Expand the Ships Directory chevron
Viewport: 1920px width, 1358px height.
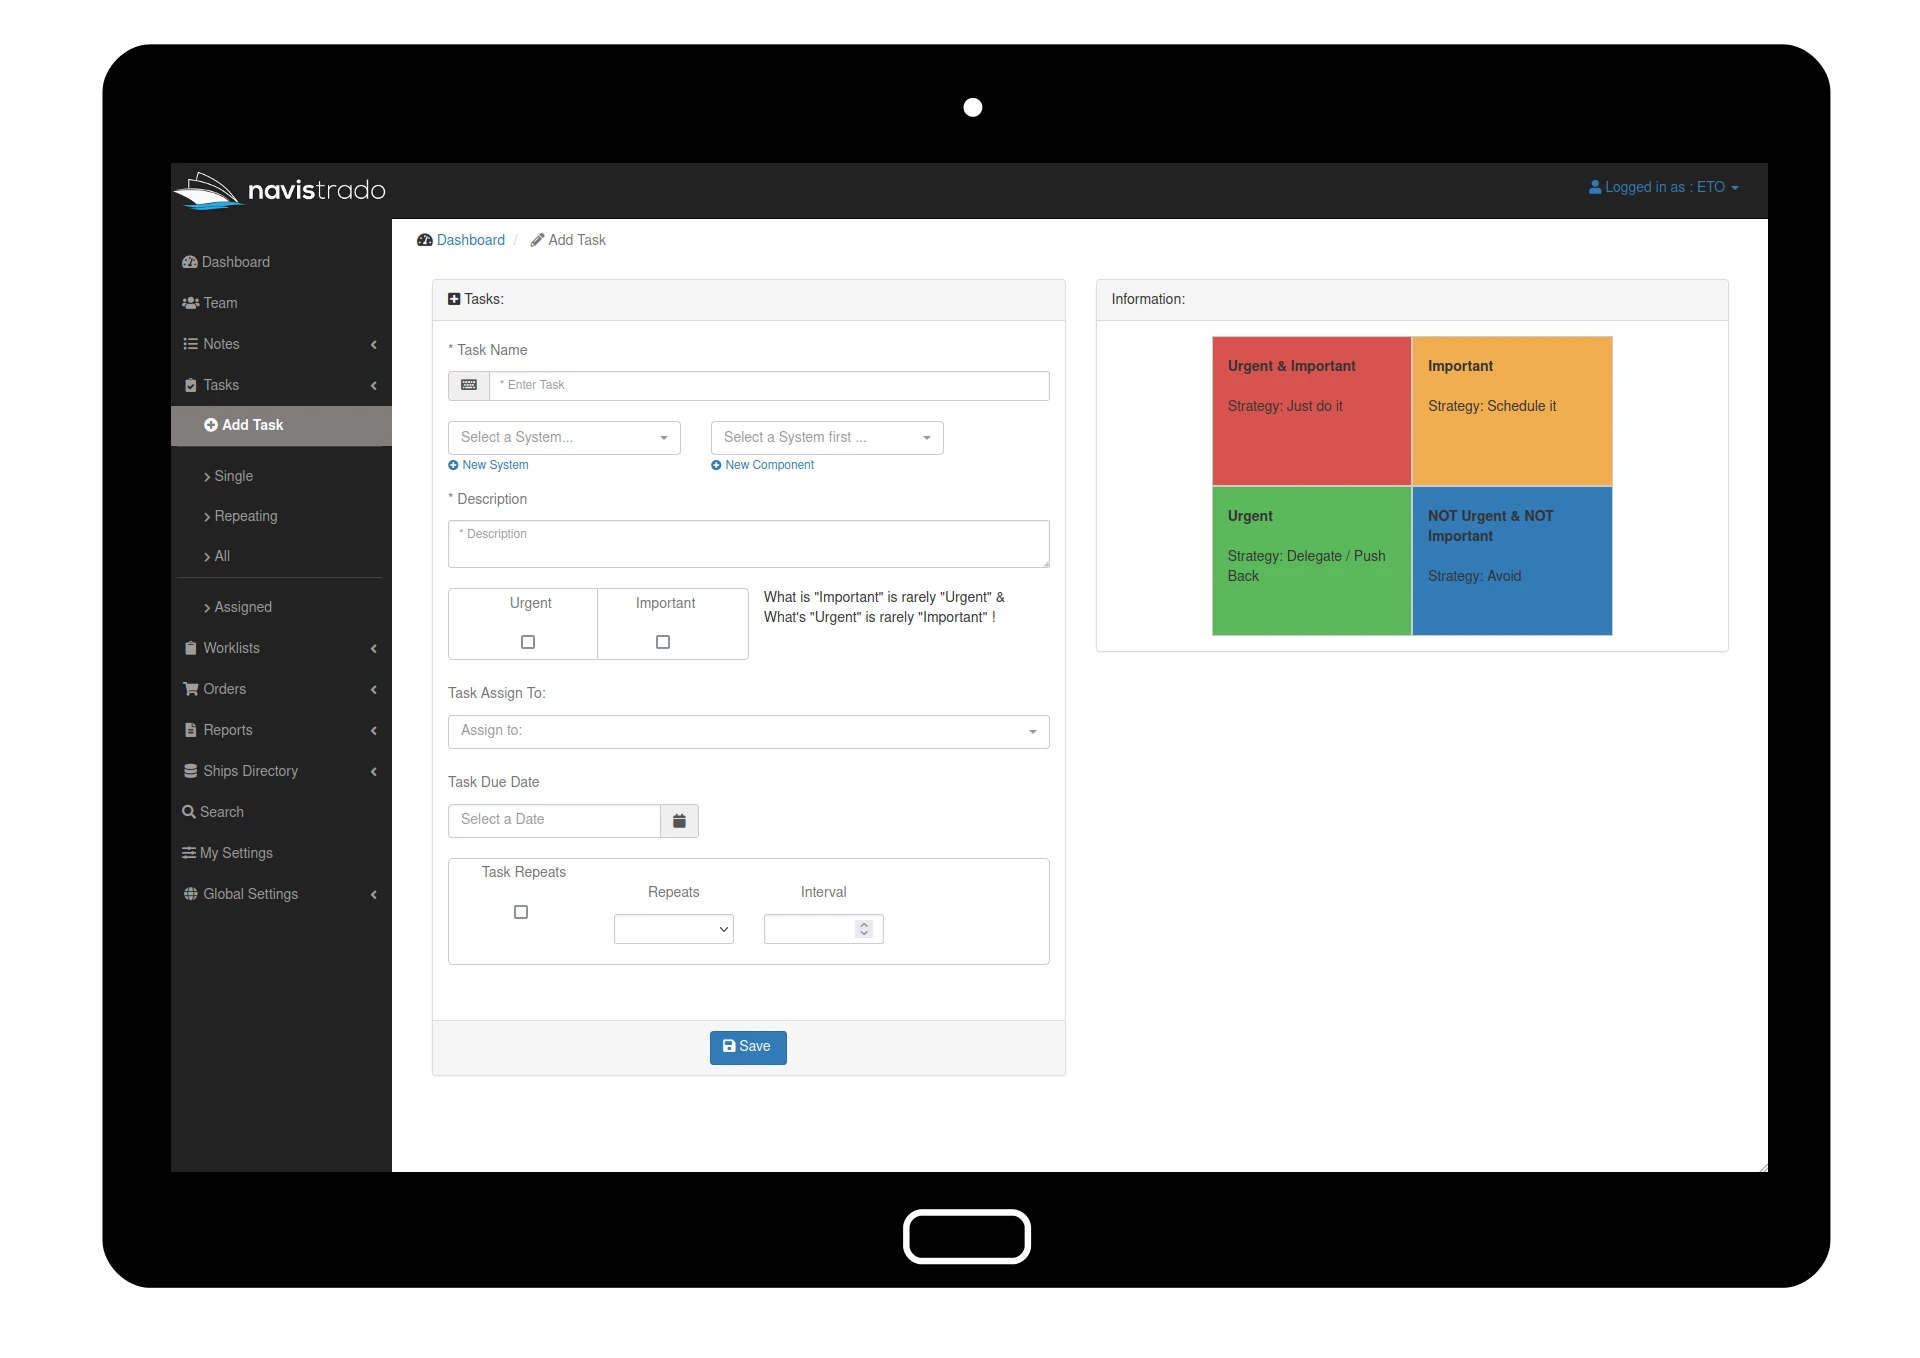pyautogui.click(x=374, y=771)
